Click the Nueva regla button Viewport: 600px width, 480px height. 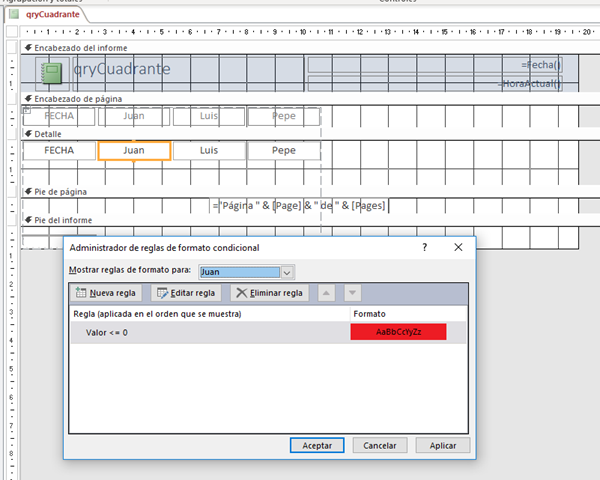tap(106, 293)
